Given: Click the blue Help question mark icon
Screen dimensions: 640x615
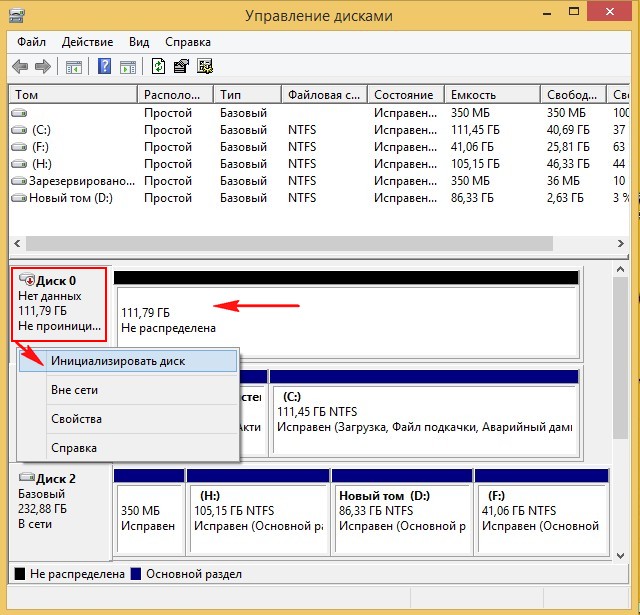Looking at the screenshot, I should tap(104, 67).
